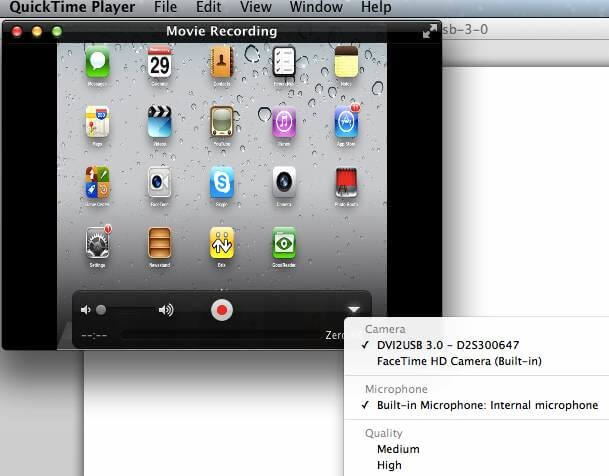
Task: Open the Videos clapperboard icon
Action: (x=159, y=122)
